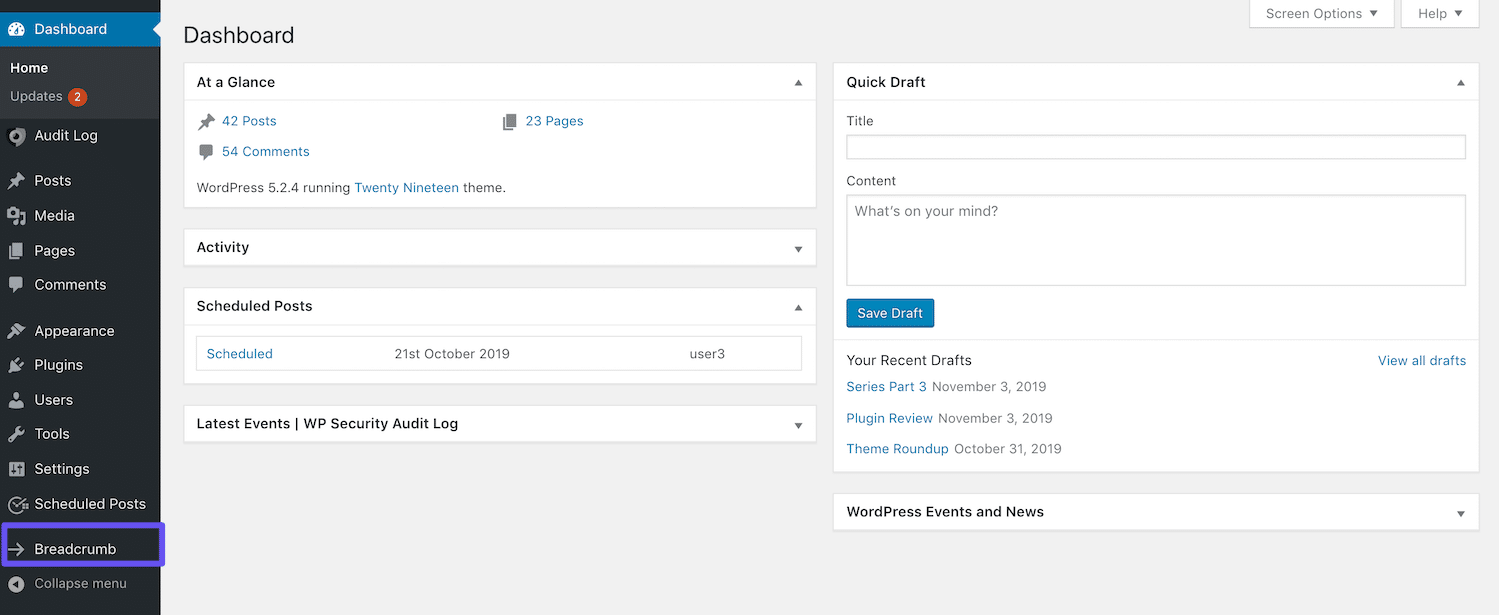Expand the WordPress Events and News section
1499x615 pixels.
click(x=1460, y=512)
